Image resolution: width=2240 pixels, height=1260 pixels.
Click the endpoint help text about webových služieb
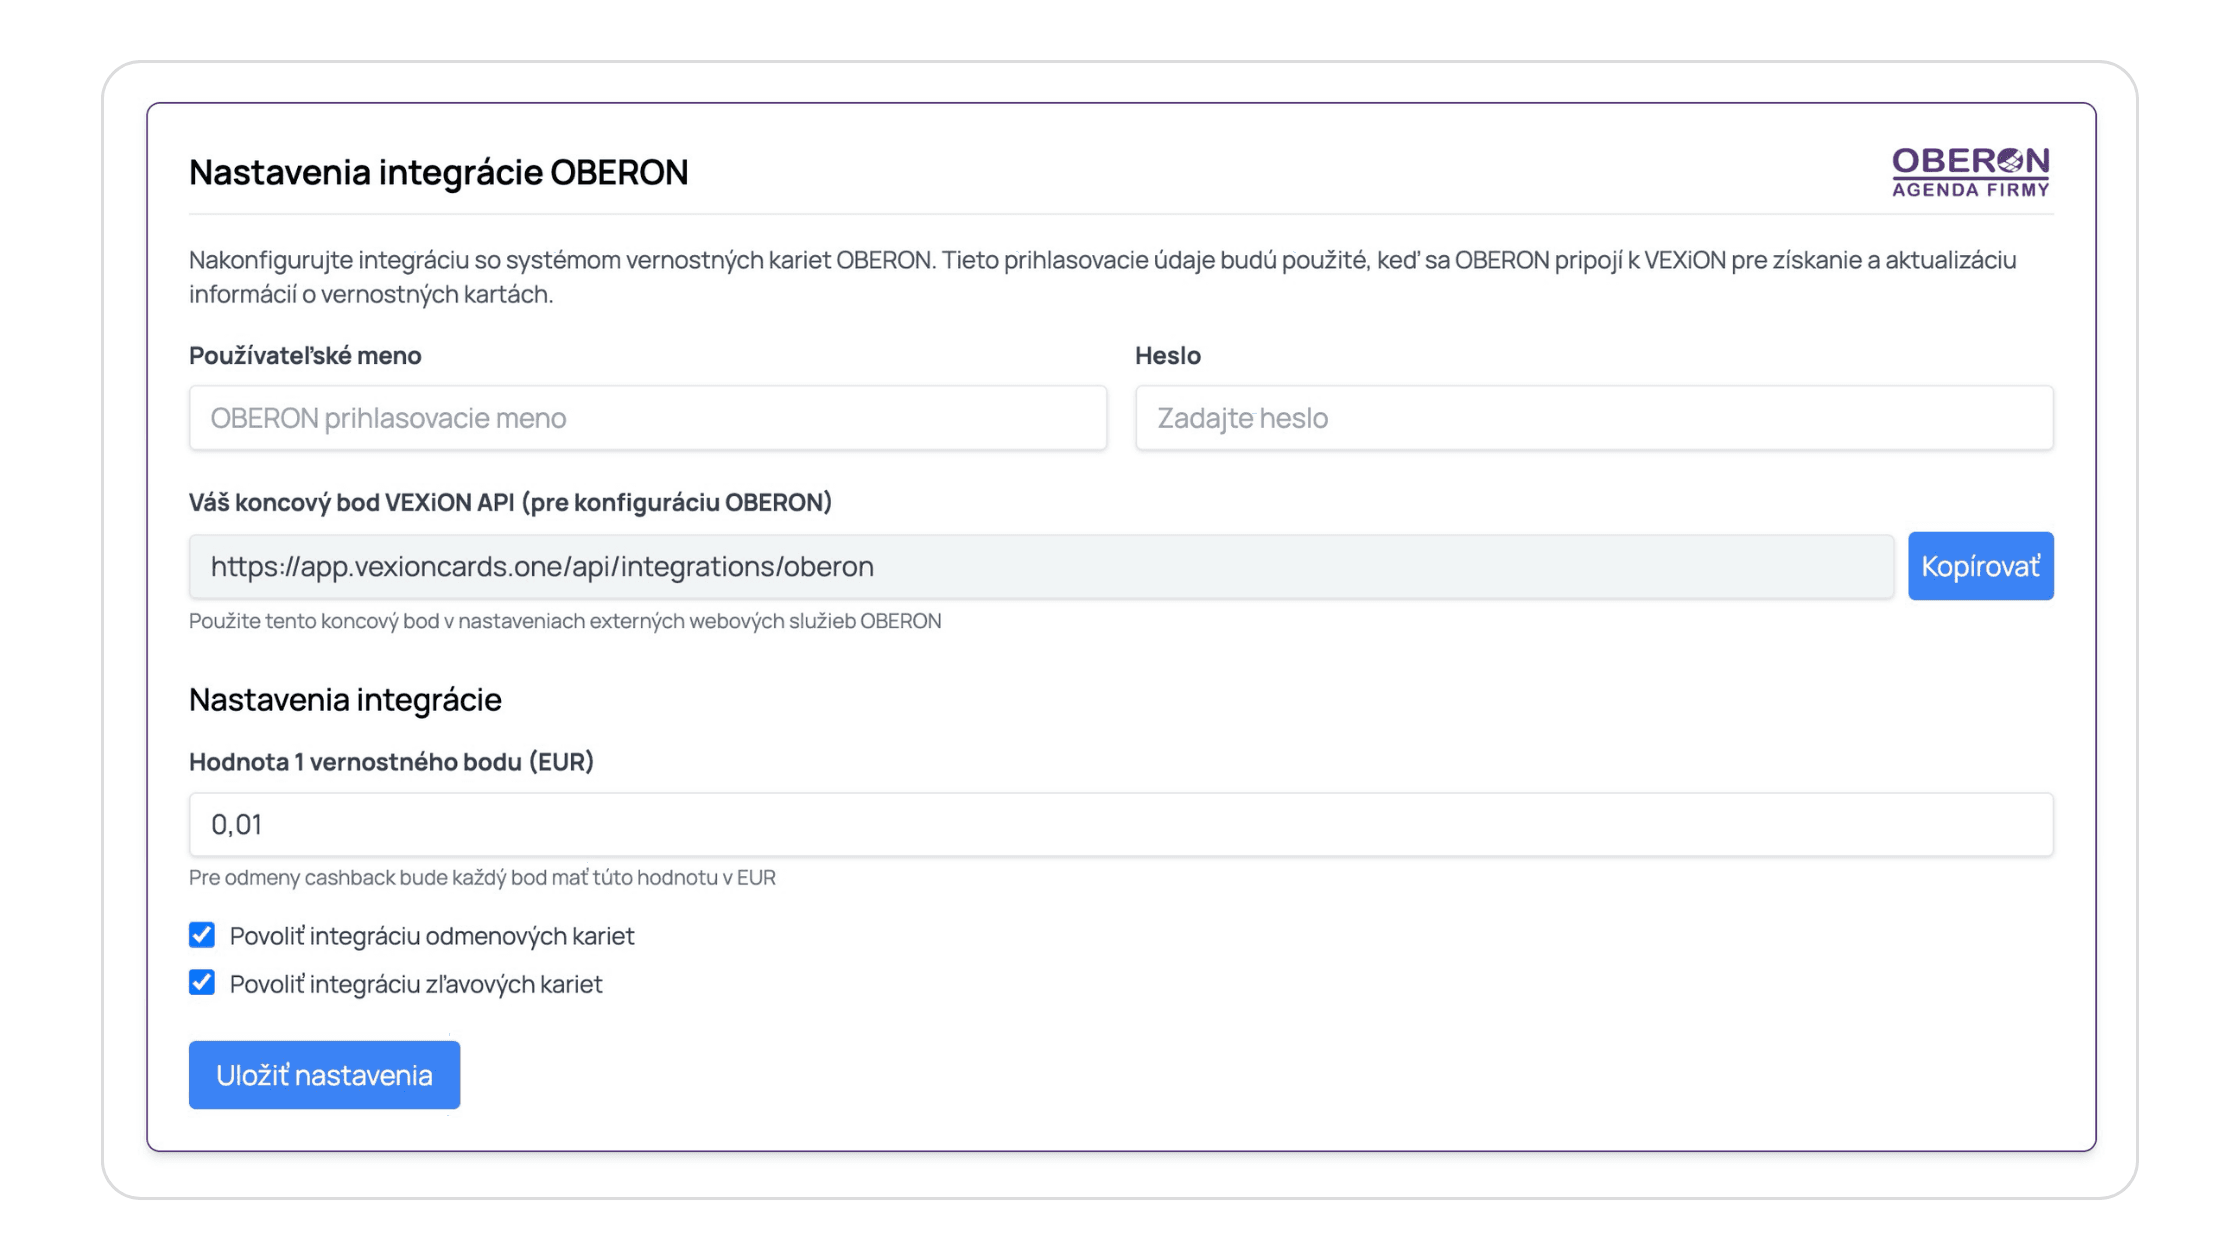pyautogui.click(x=565, y=621)
